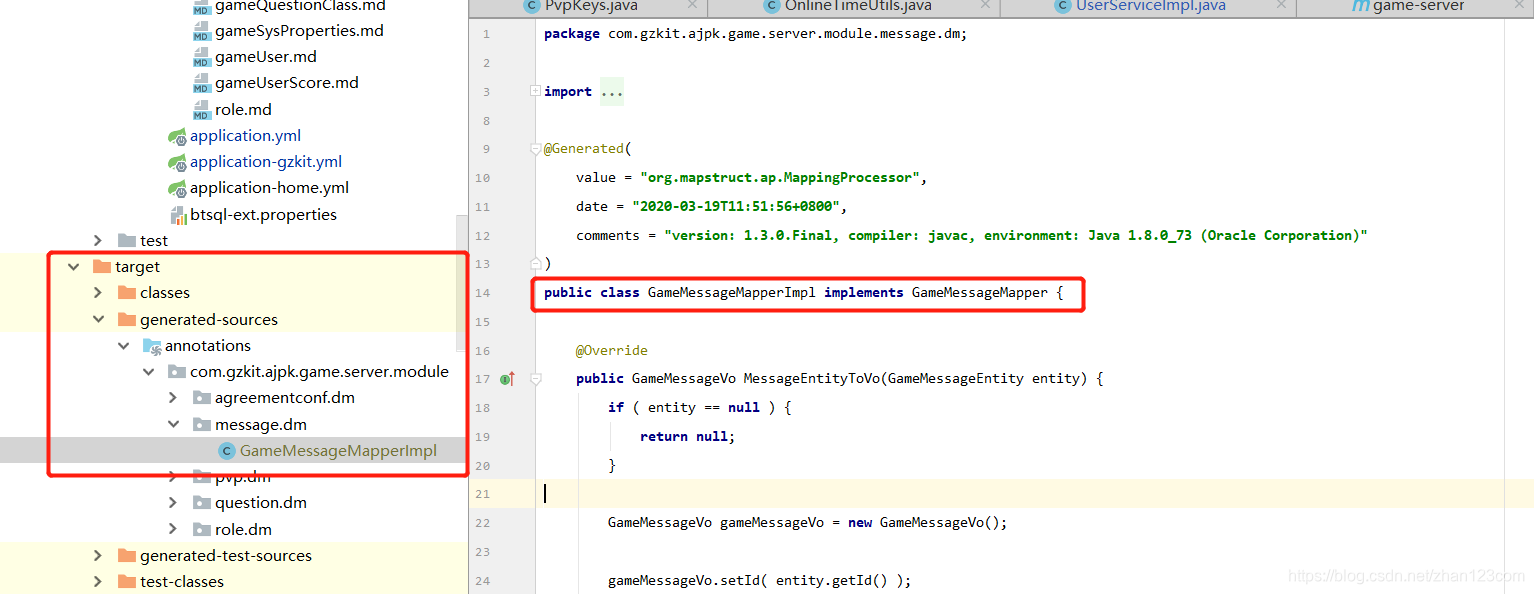Screen dimensions: 1534x594
Task: Click the generated-test-sources folder icon
Action: (x=126, y=556)
